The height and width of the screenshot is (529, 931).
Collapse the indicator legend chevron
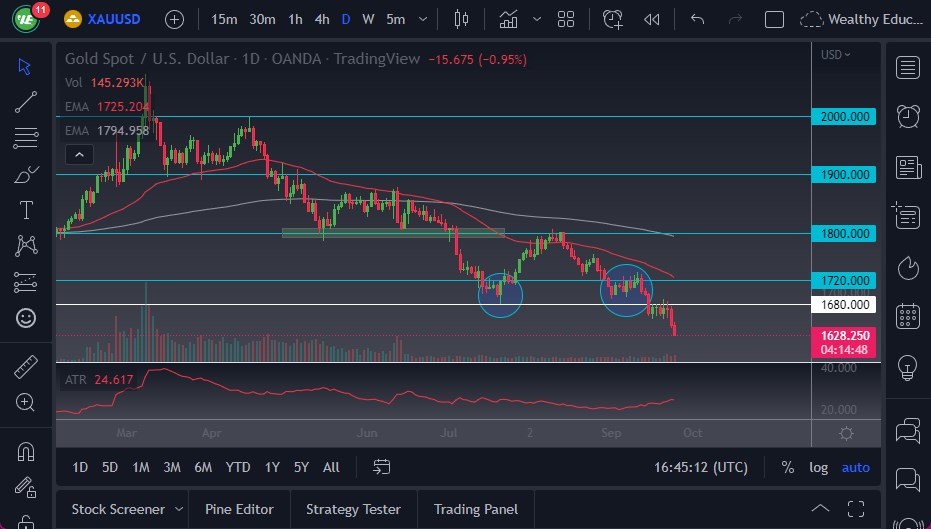[78, 154]
